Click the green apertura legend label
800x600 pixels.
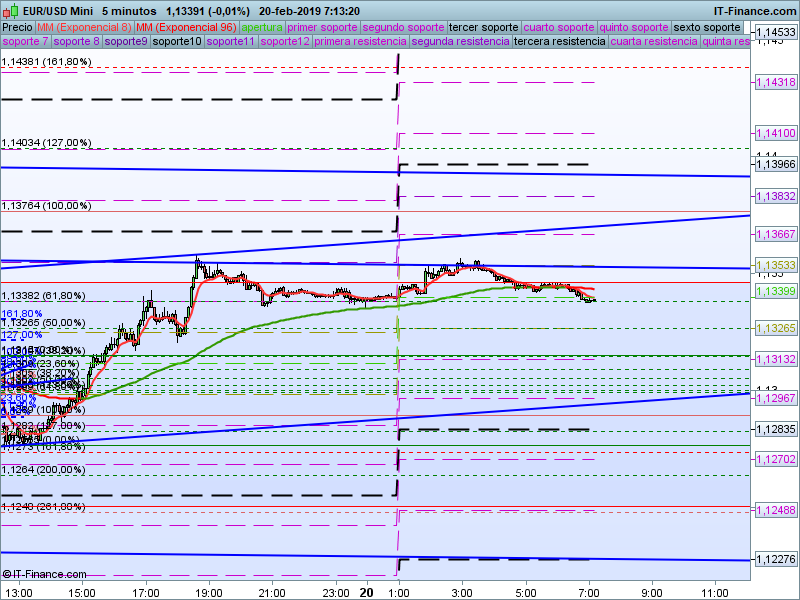pyautogui.click(x=262, y=27)
